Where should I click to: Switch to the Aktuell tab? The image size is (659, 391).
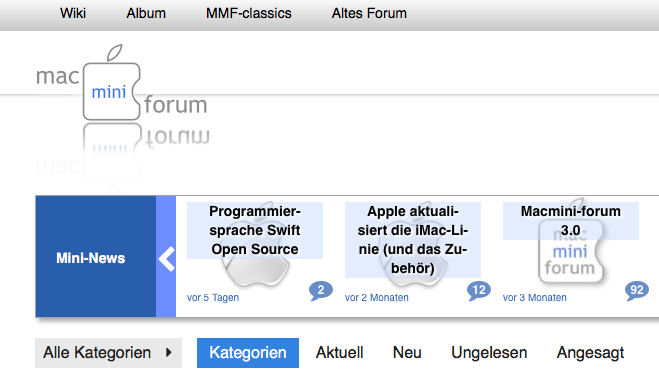340,353
